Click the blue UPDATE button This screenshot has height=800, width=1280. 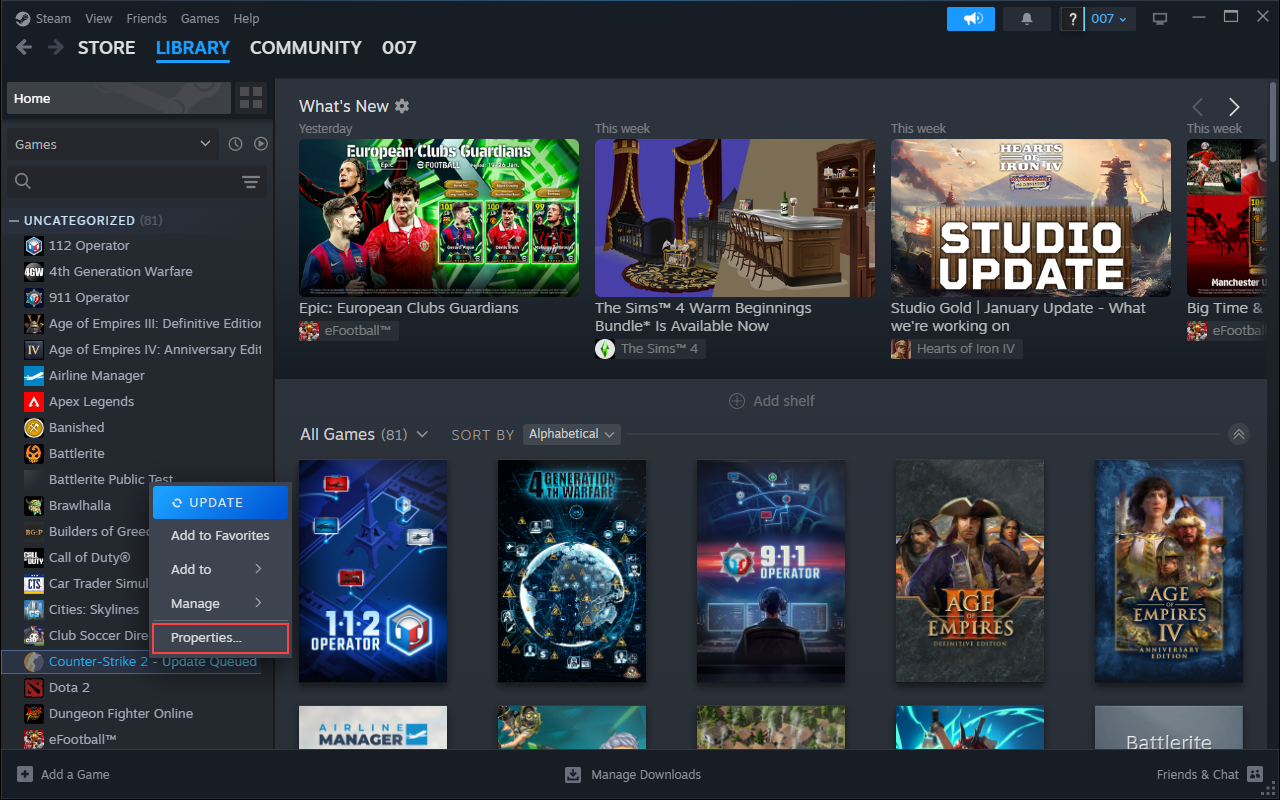click(x=220, y=503)
